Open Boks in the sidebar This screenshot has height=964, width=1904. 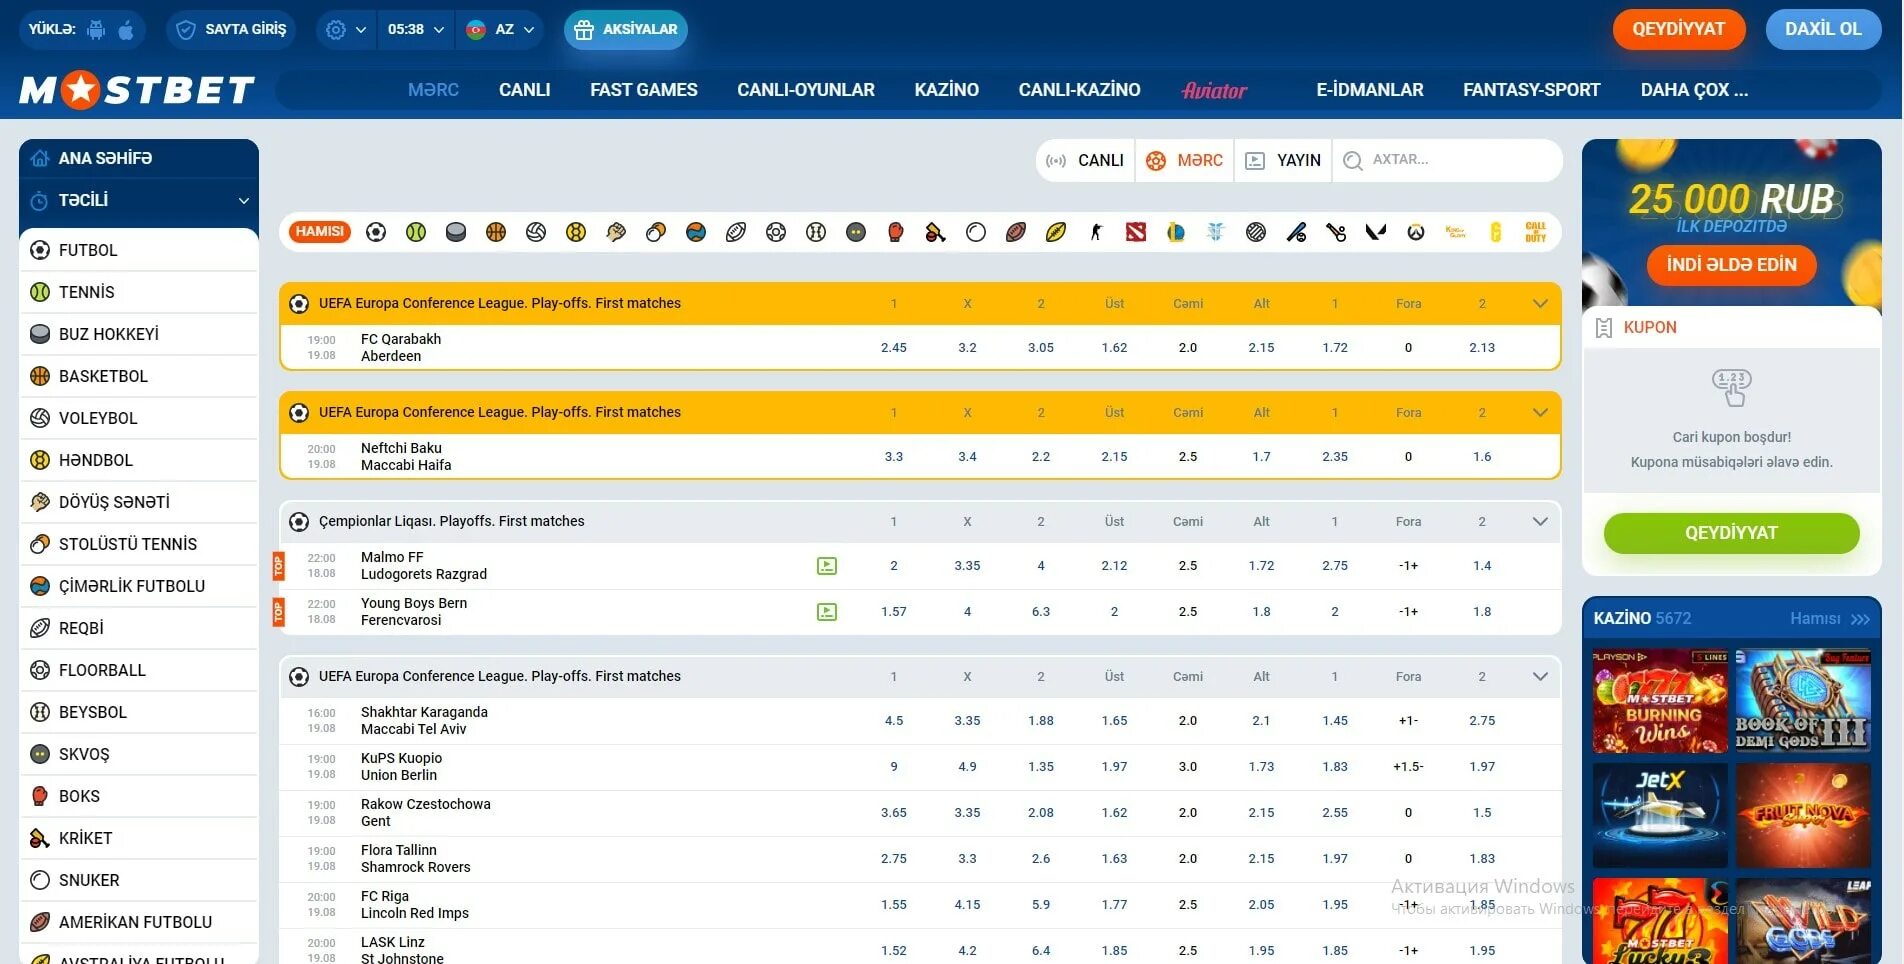coord(139,796)
